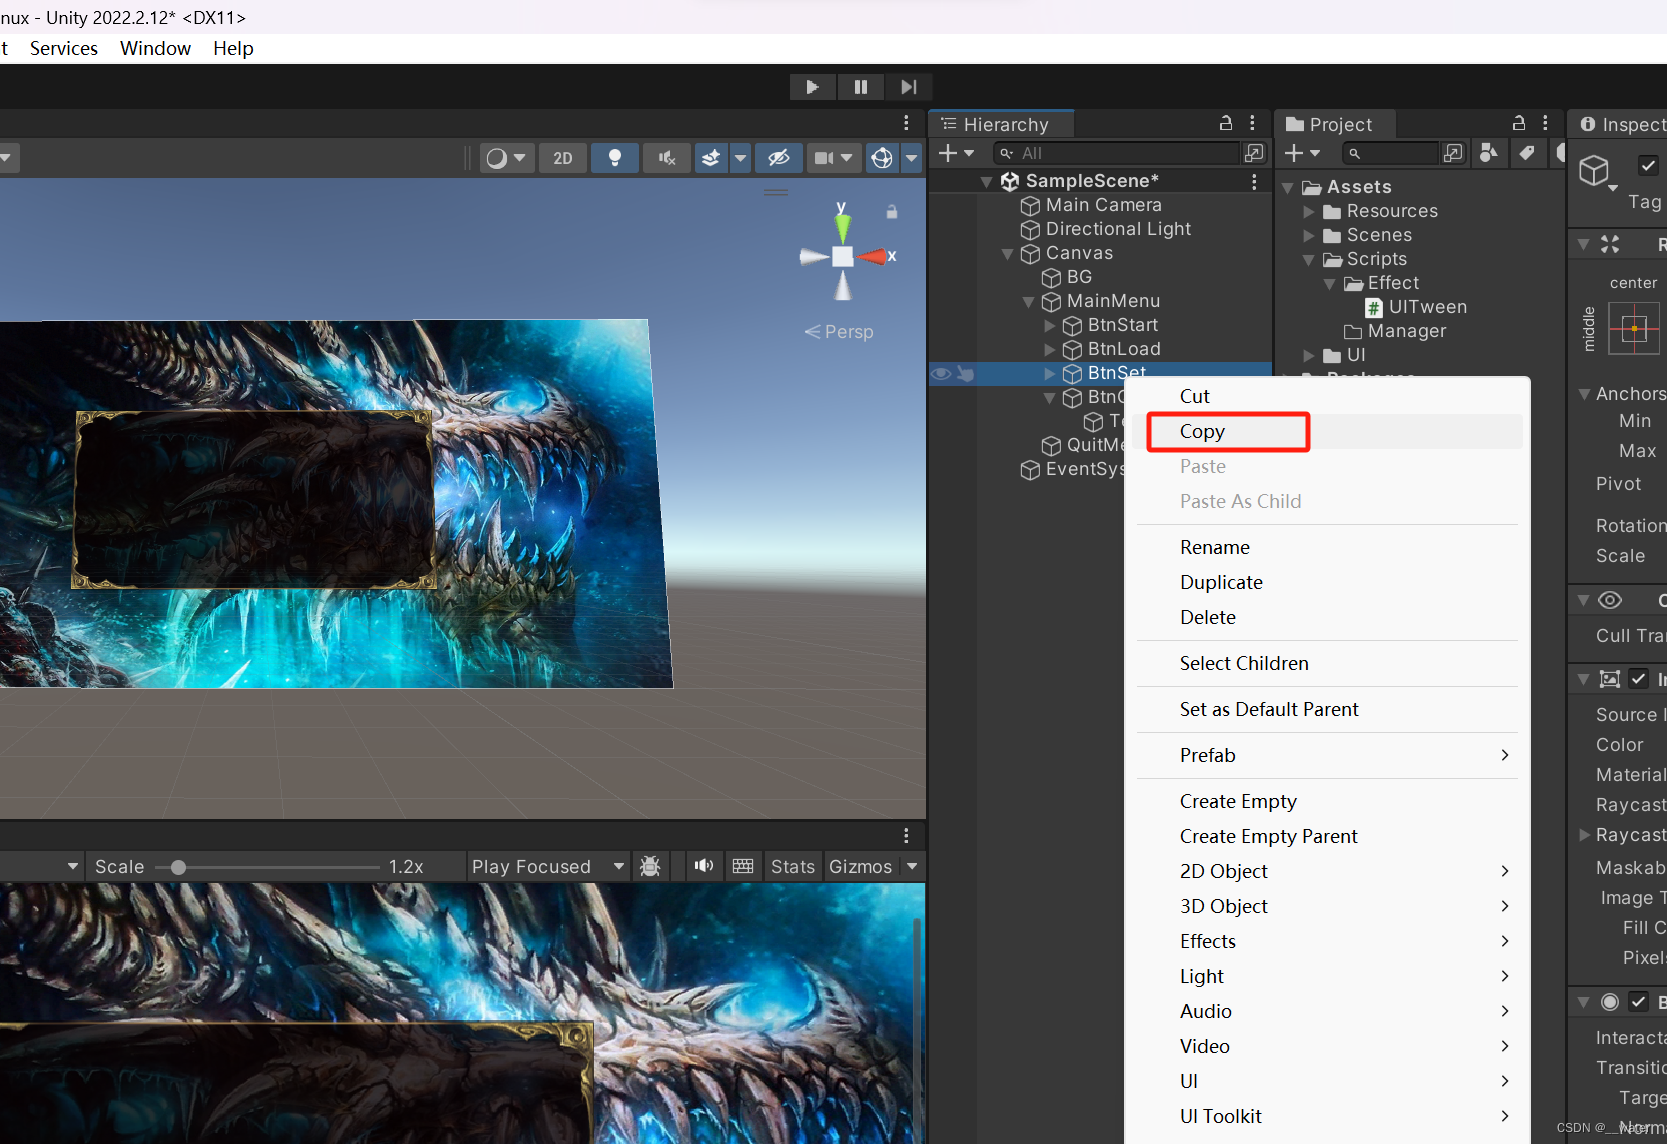
Task: Open the Project create plus dropdown
Action: tap(1302, 153)
